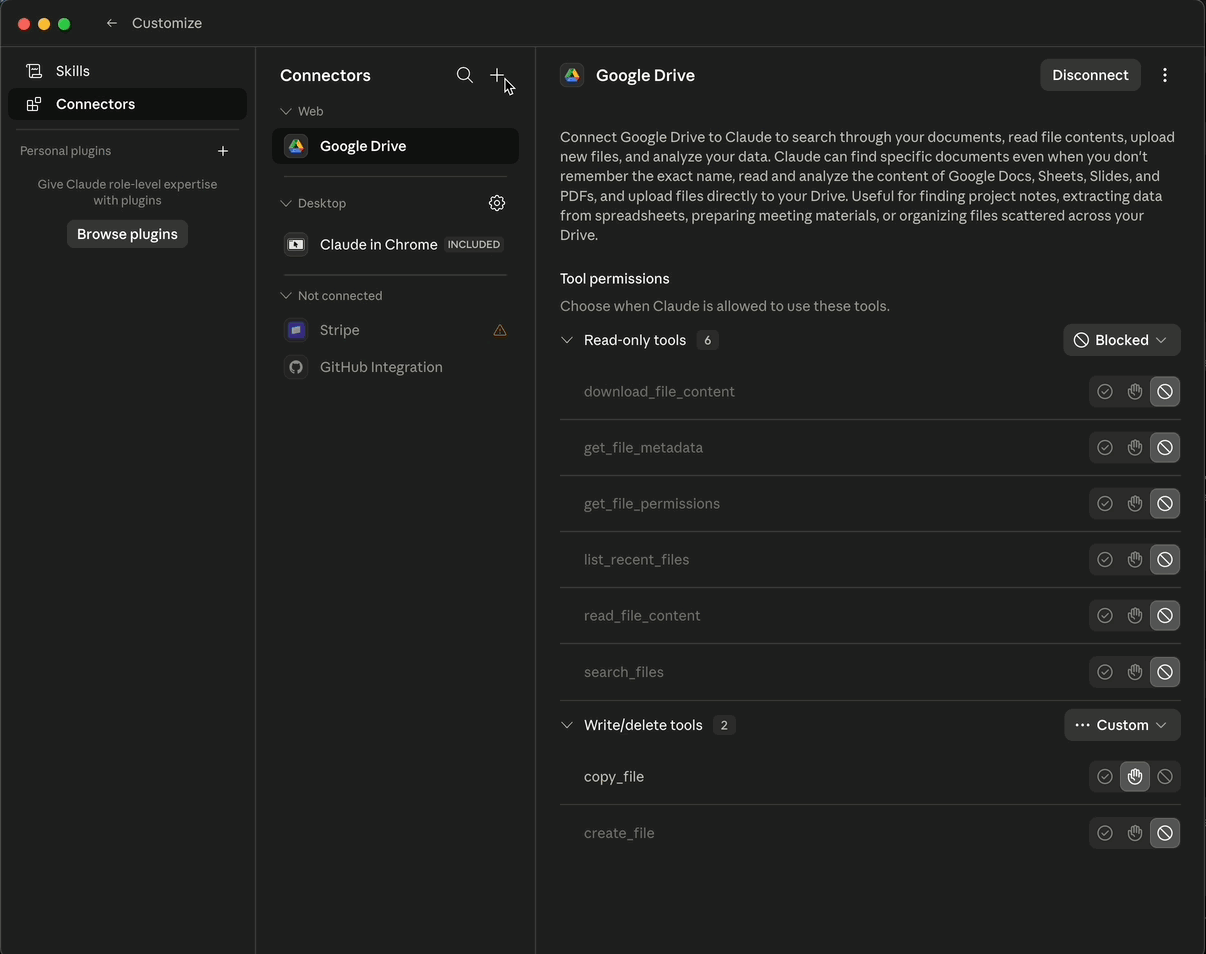Search connectors with magnifier icon
This screenshot has width=1206, height=954.
pos(465,75)
